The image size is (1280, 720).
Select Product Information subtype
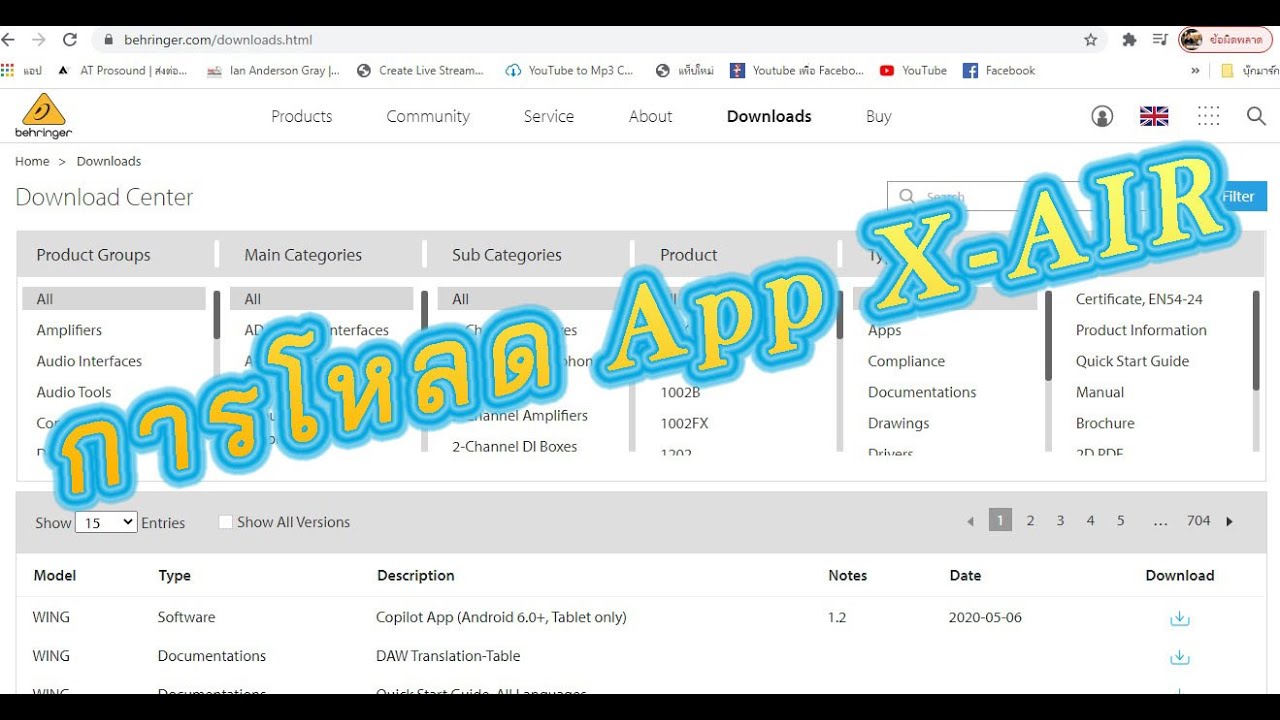pyautogui.click(x=1141, y=330)
